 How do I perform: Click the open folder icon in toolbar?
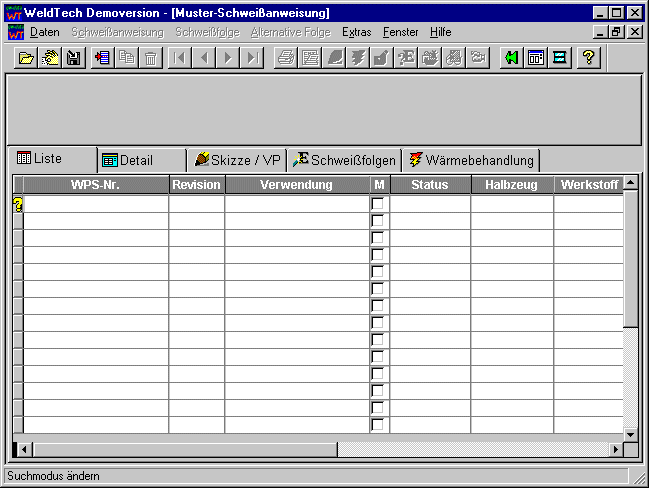click(x=26, y=58)
